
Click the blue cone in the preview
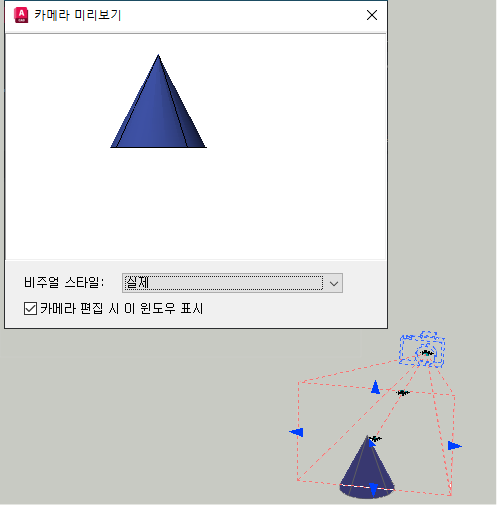(x=158, y=107)
